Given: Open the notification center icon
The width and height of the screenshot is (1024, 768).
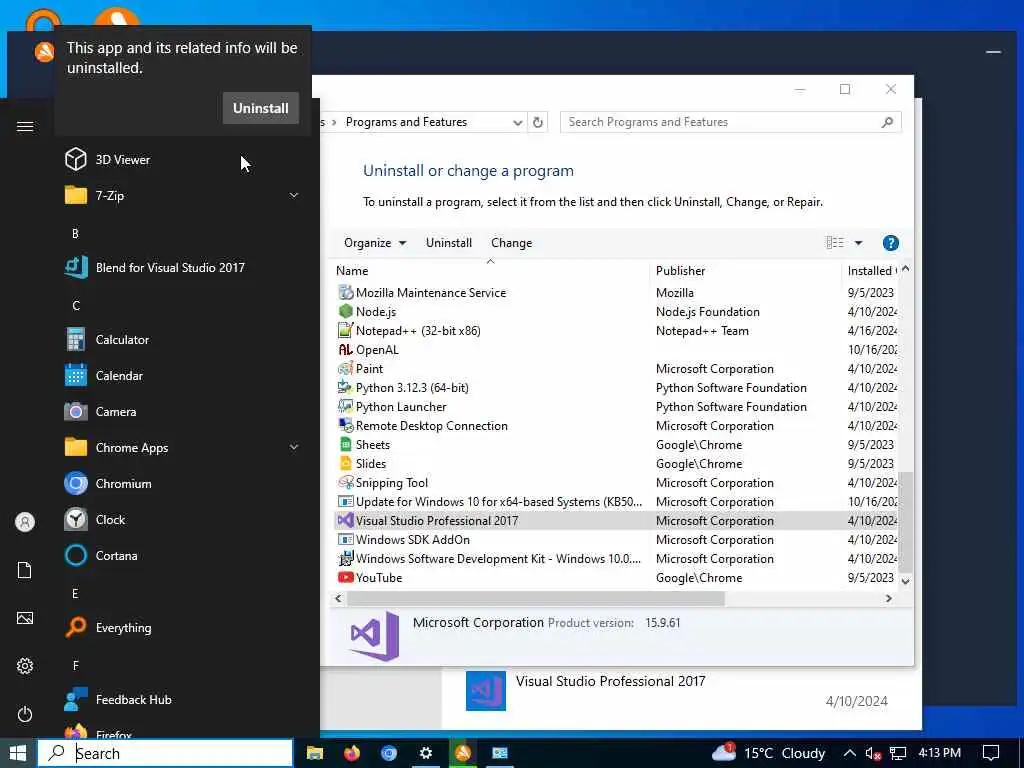Looking at the screenshot, I should (x=991, y=753).
